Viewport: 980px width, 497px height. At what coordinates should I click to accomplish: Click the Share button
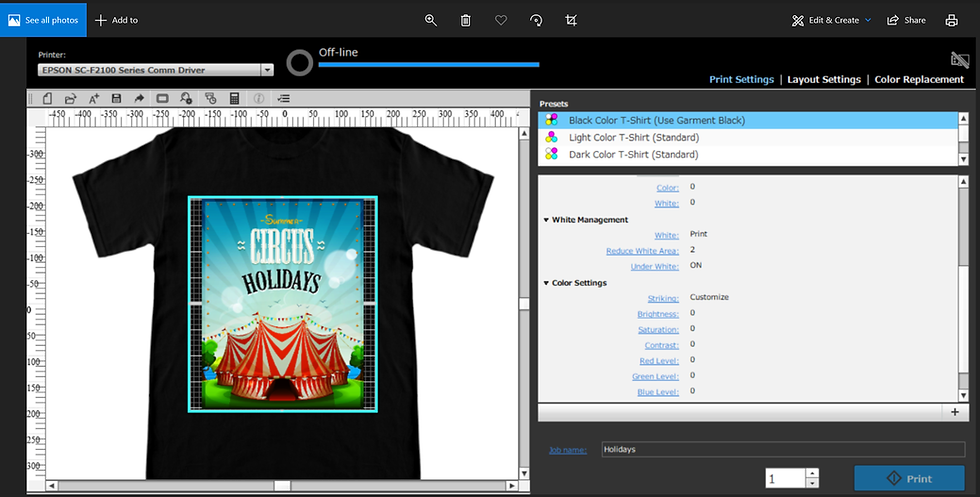[x=906, y=20]
